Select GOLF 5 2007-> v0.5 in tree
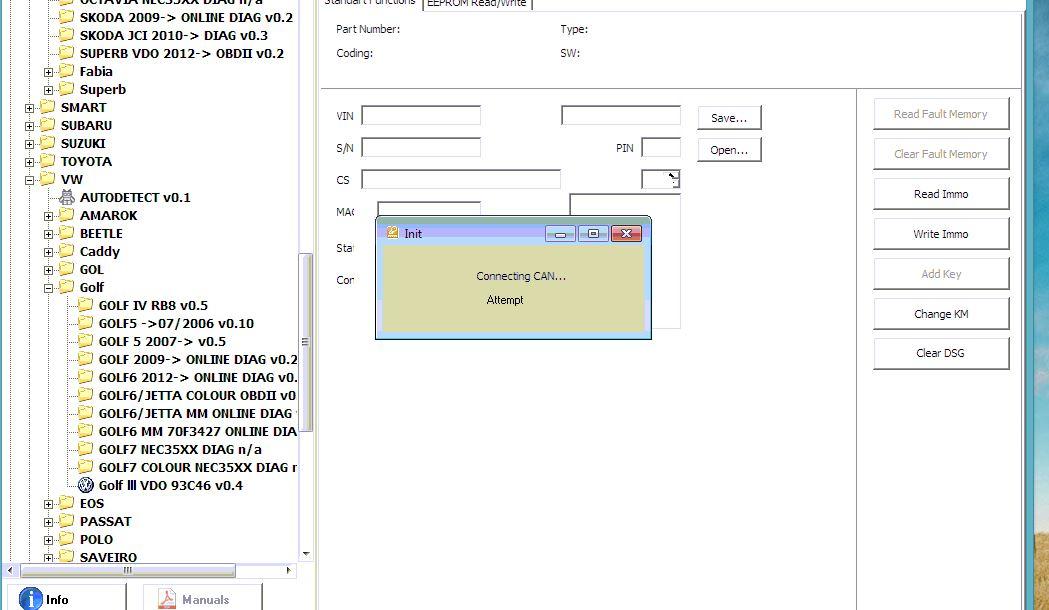 point(162,341)
